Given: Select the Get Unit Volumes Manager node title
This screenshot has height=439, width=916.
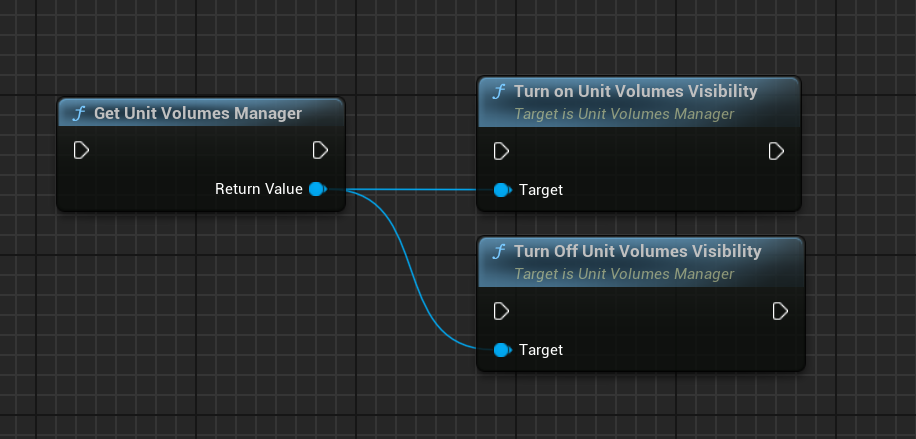Looking at the screenshot, I should pos(198,114).
